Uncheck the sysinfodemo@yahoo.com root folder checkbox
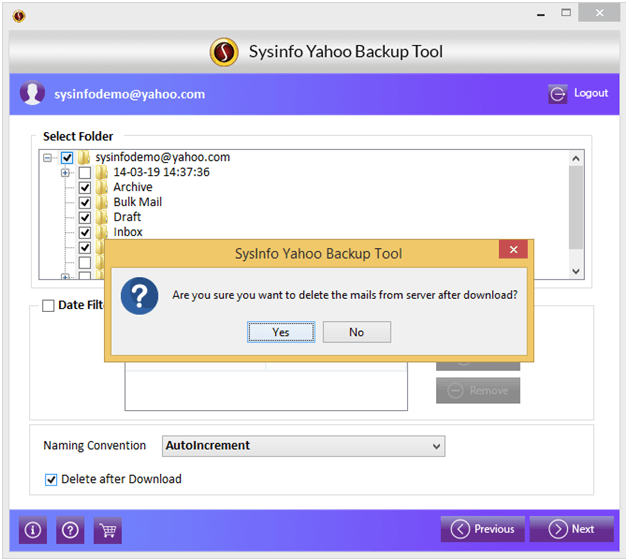The image size is (628, 560). coord(67,157)
